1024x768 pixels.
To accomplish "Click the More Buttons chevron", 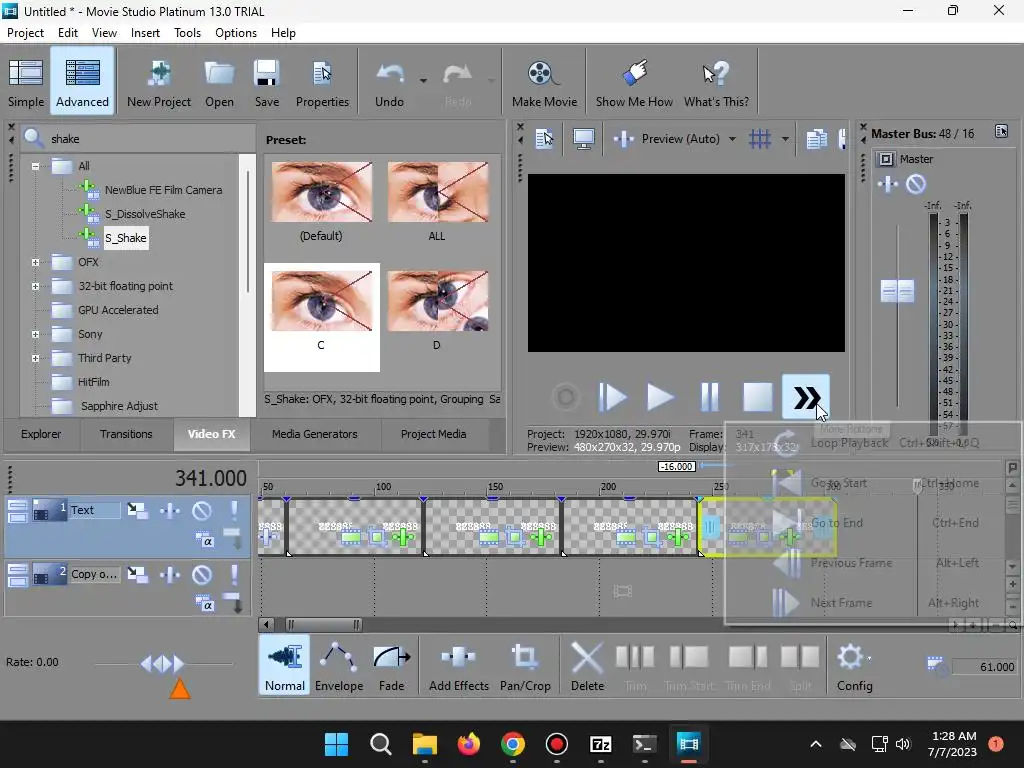I will 806,397.
